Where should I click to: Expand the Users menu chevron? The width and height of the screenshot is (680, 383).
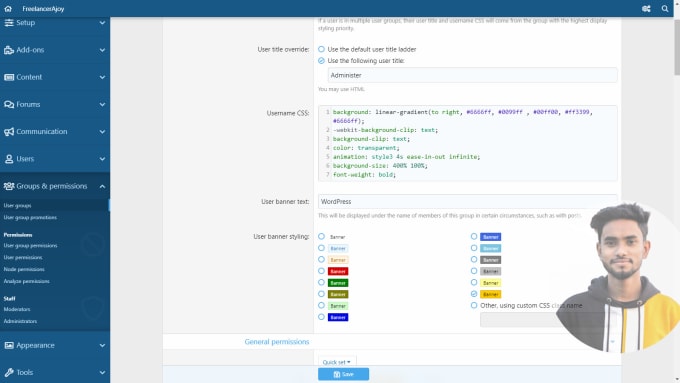click(x=102, y=159)
